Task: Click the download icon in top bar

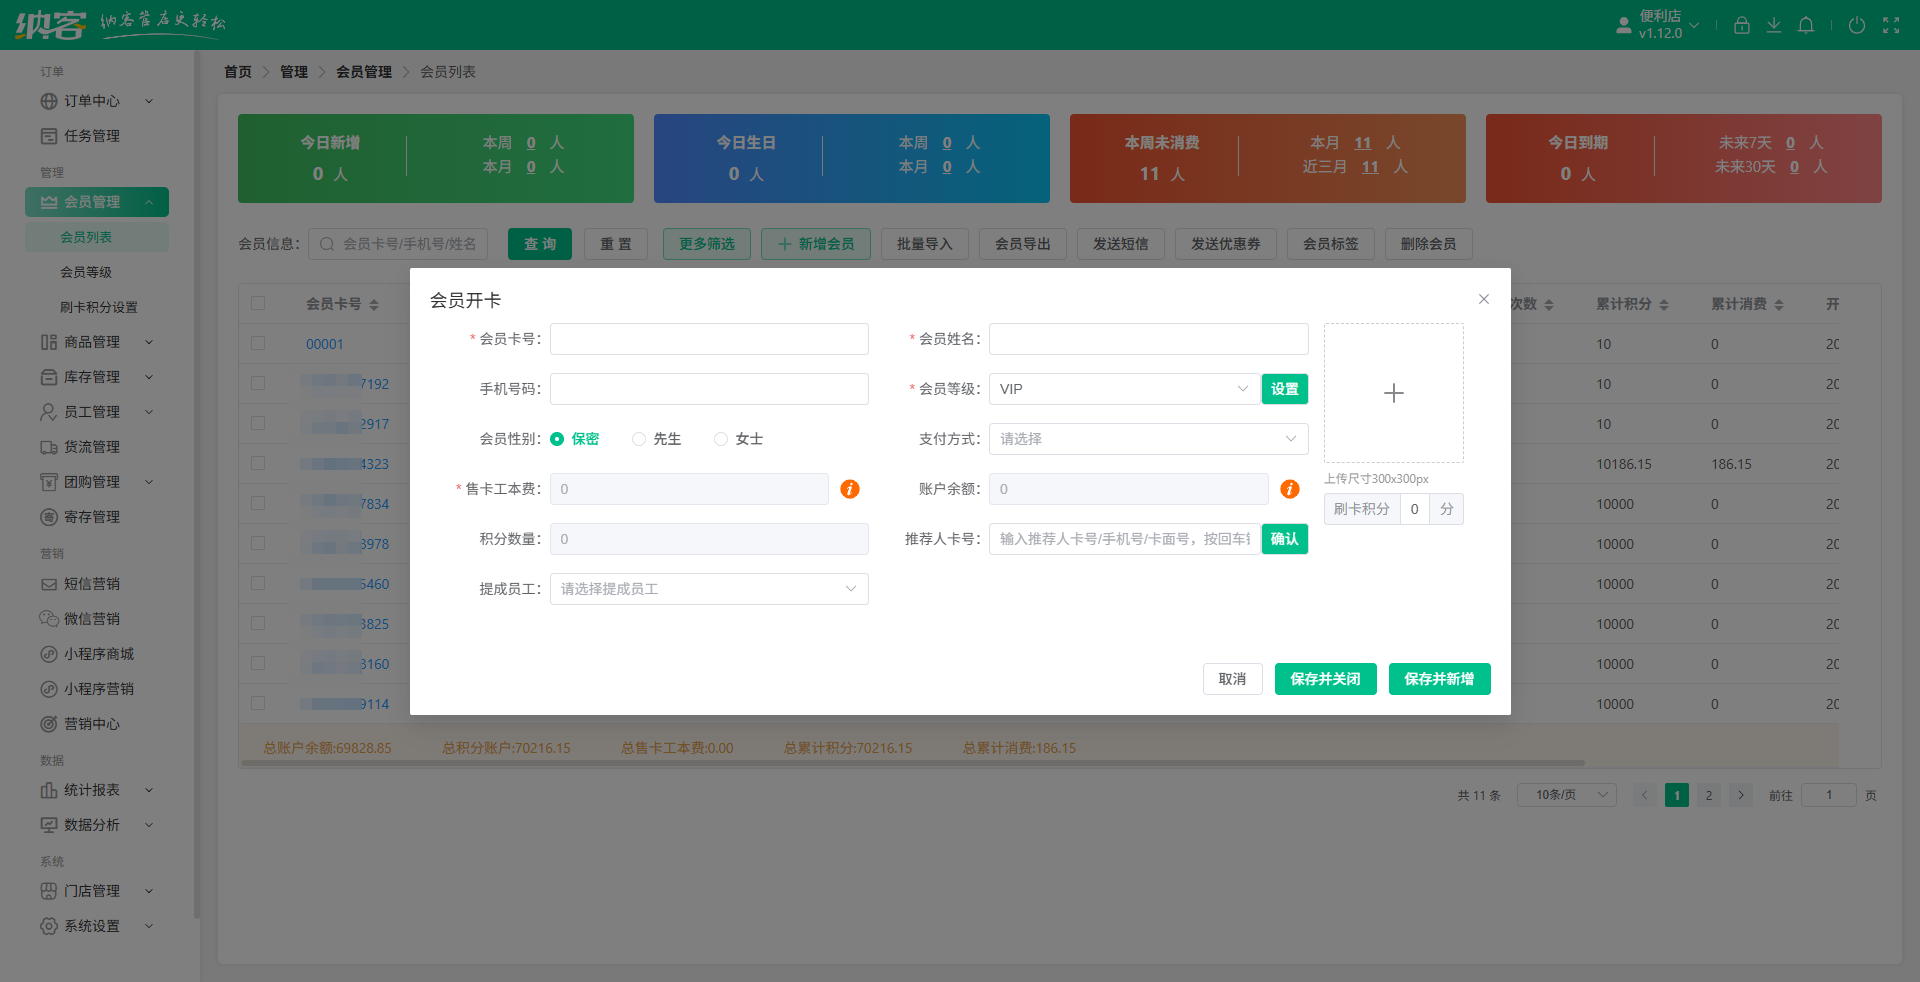Action: (1773, 25)
